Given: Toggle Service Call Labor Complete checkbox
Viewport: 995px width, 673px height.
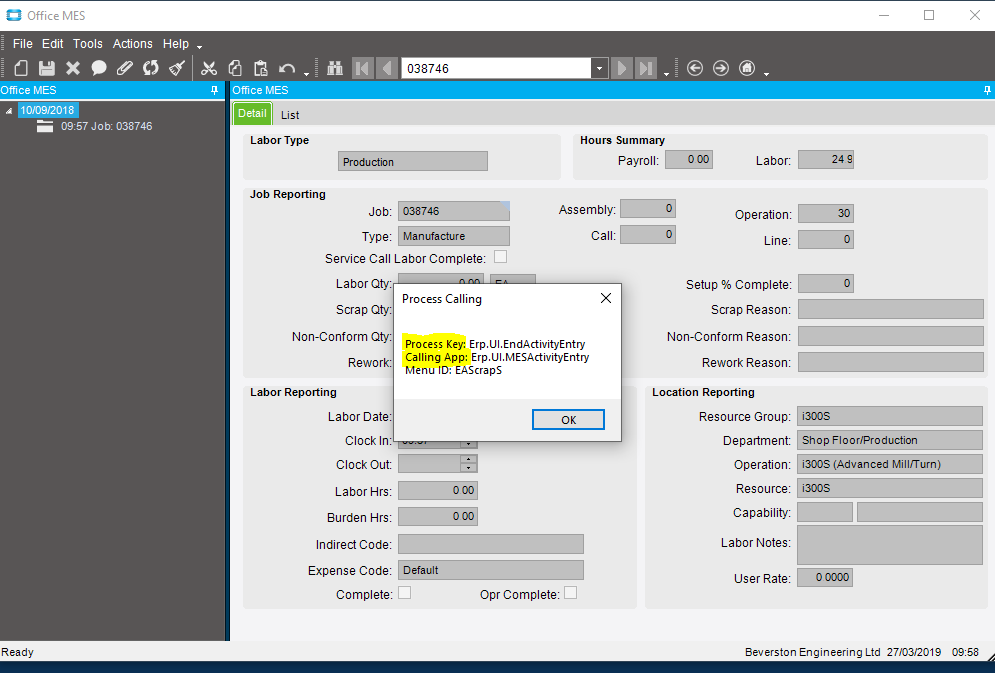Looking at the screenshot, I should [x=501, y=257].
